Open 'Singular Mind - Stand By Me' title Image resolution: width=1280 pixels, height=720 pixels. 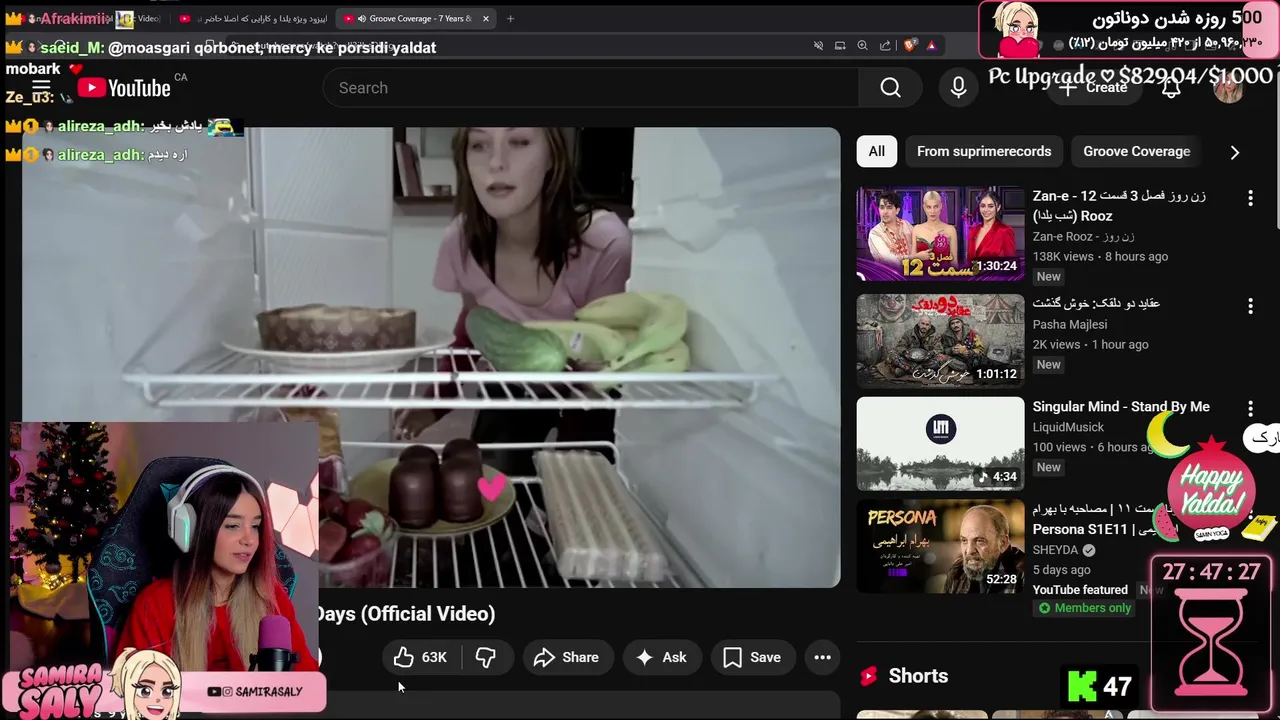1121,407
